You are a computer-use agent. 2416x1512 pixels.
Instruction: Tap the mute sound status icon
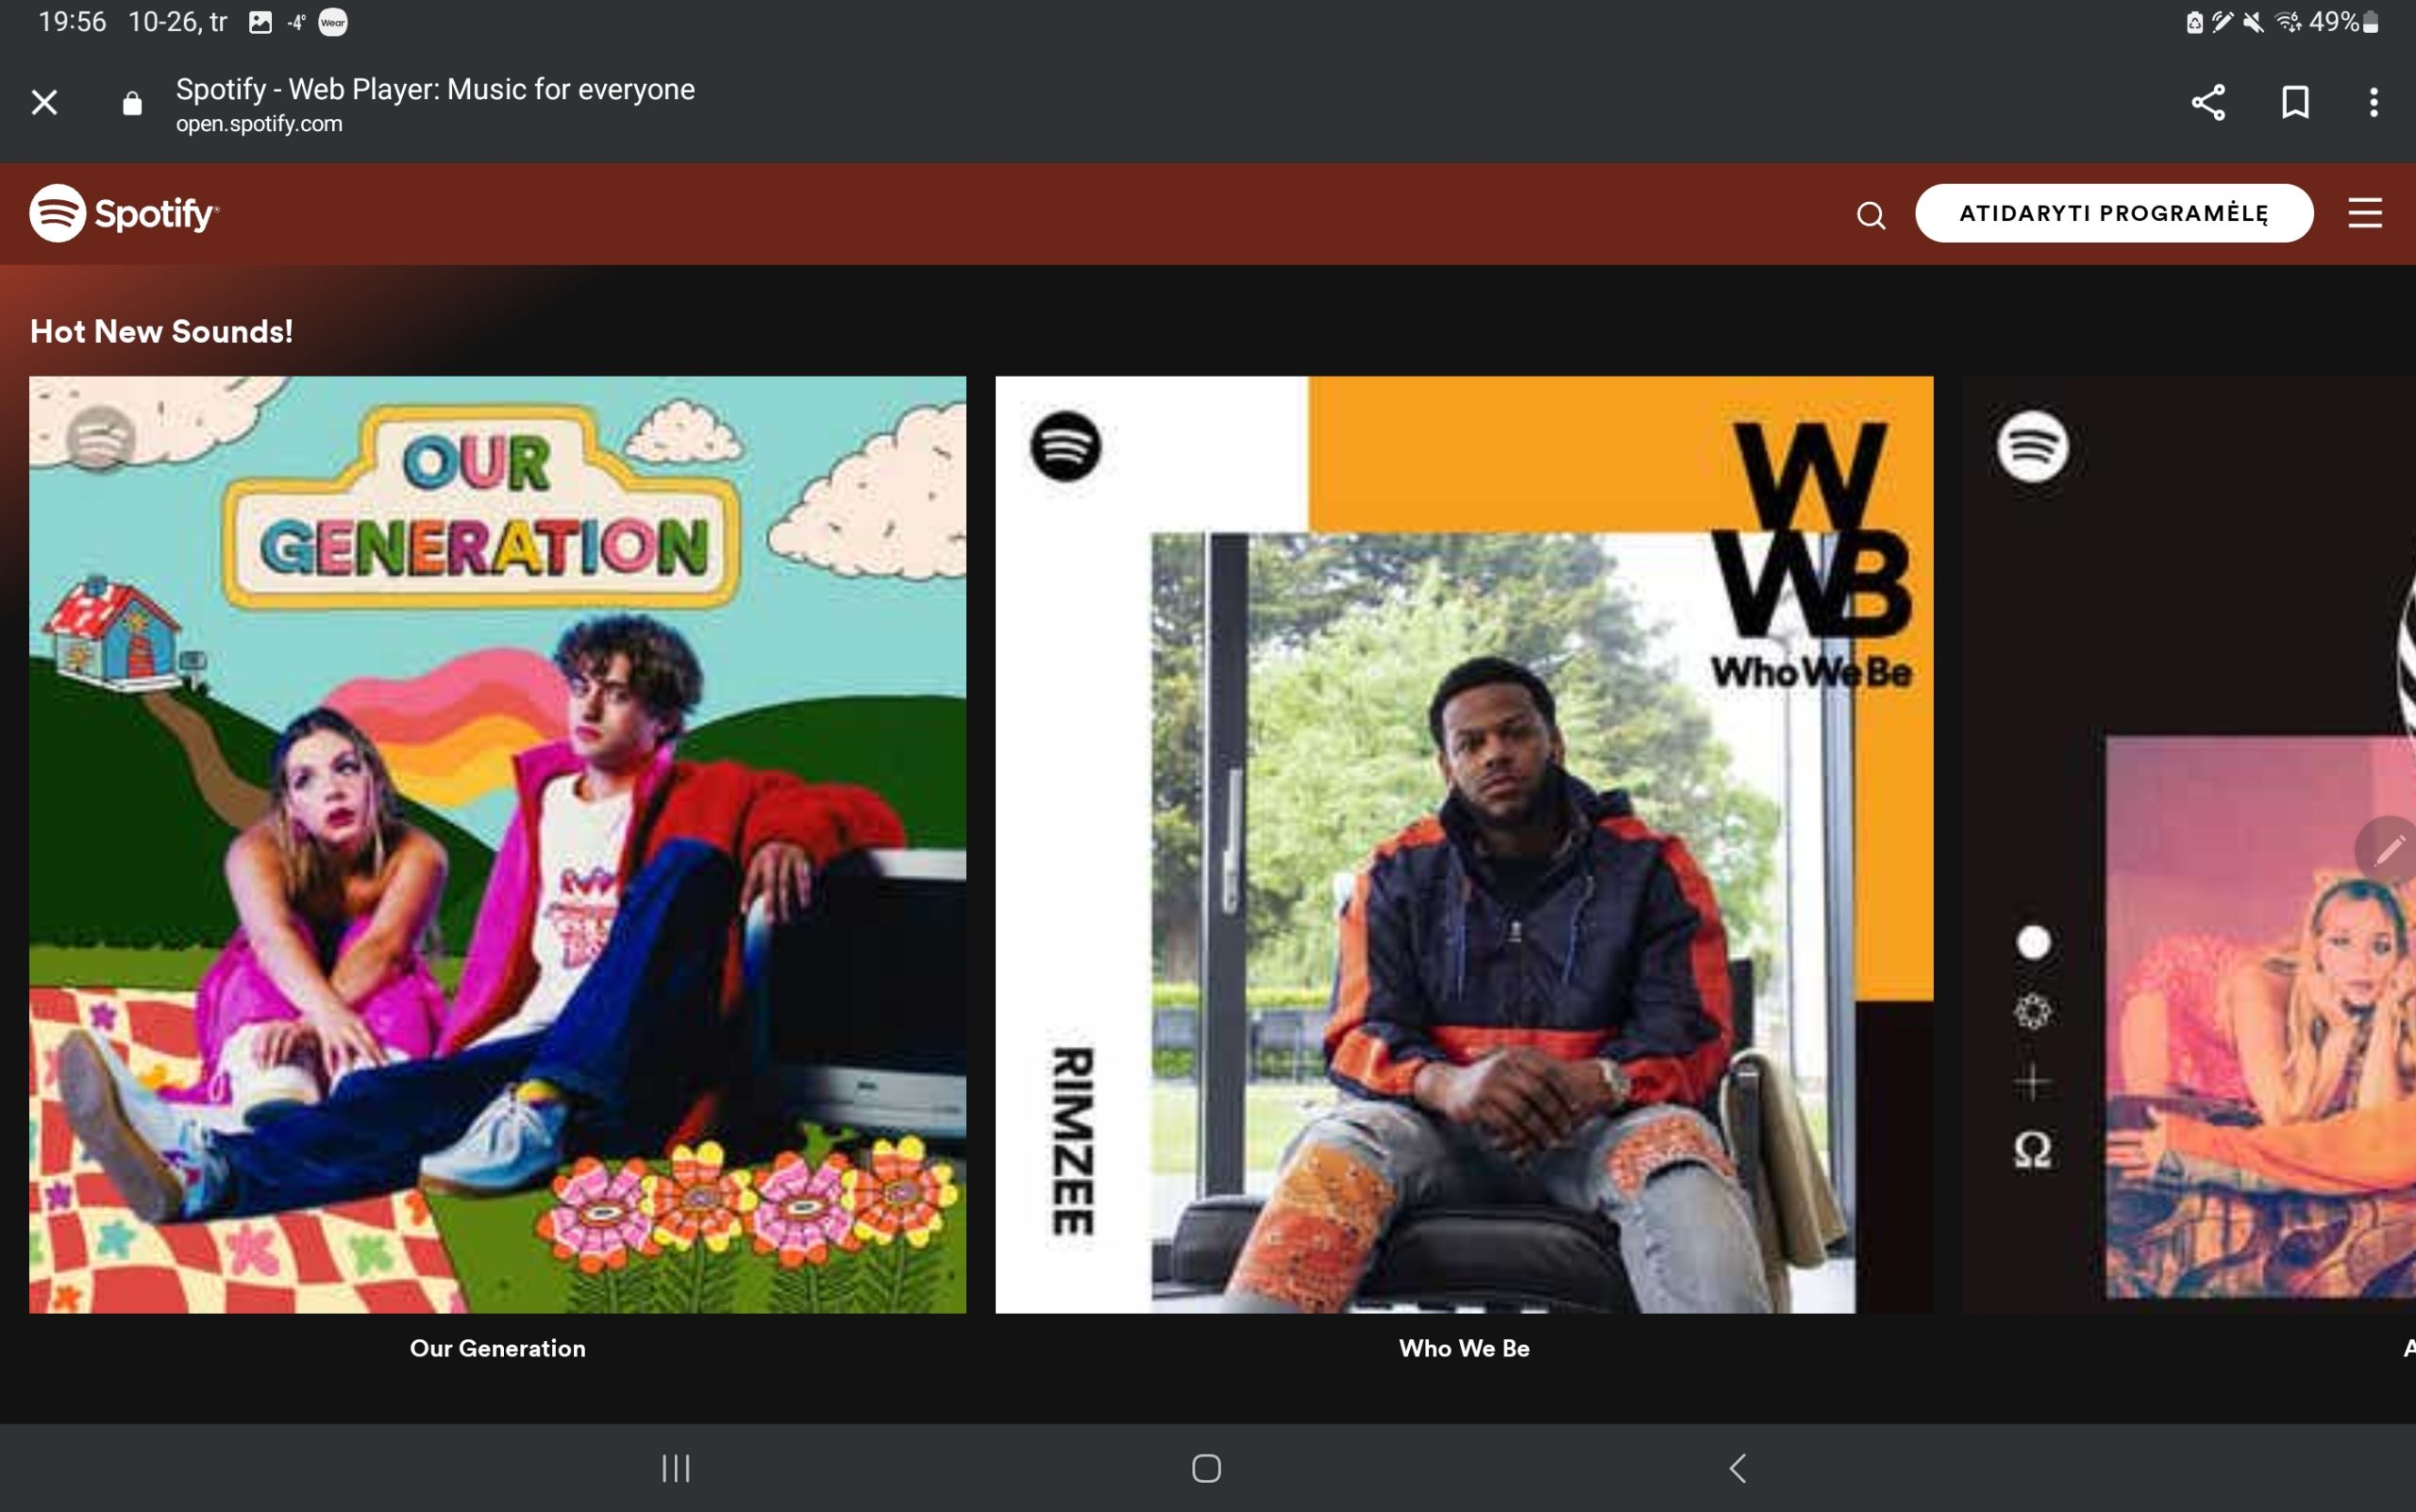pyautogui.click(x=2253, y=22)
